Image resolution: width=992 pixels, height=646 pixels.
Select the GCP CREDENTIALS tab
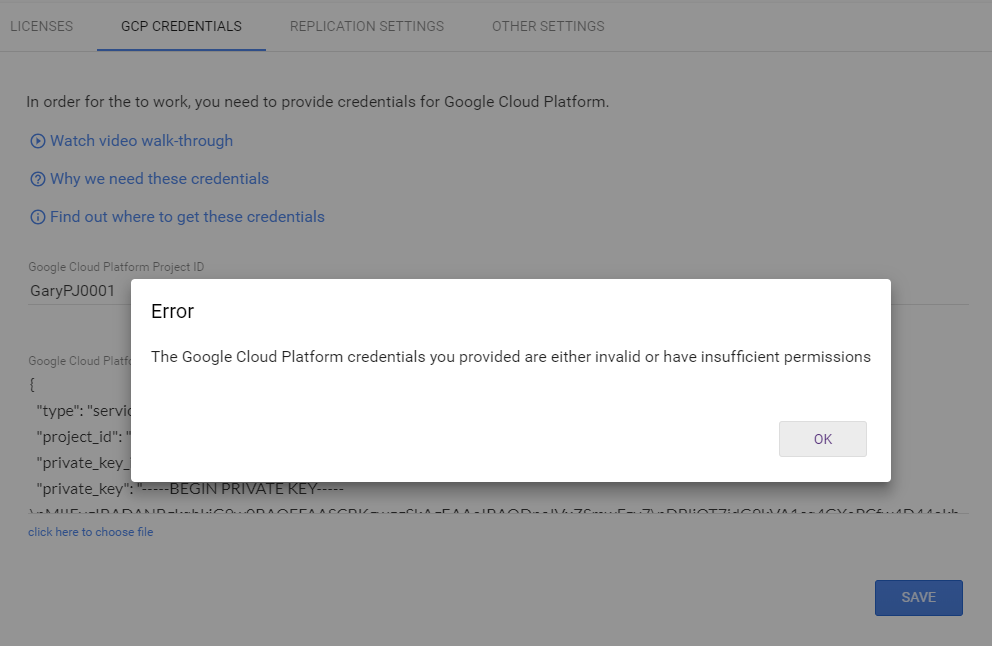(x=181, y=26)
